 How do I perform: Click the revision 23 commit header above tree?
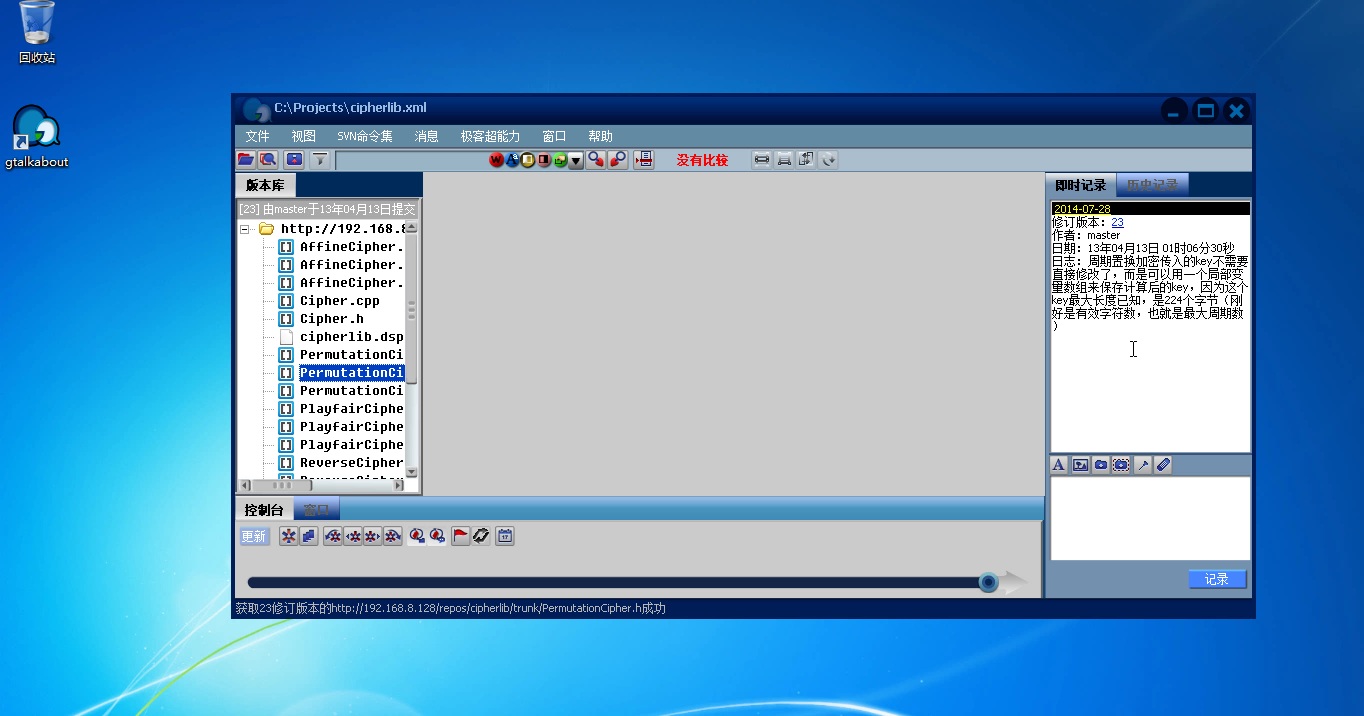(327, 209)
